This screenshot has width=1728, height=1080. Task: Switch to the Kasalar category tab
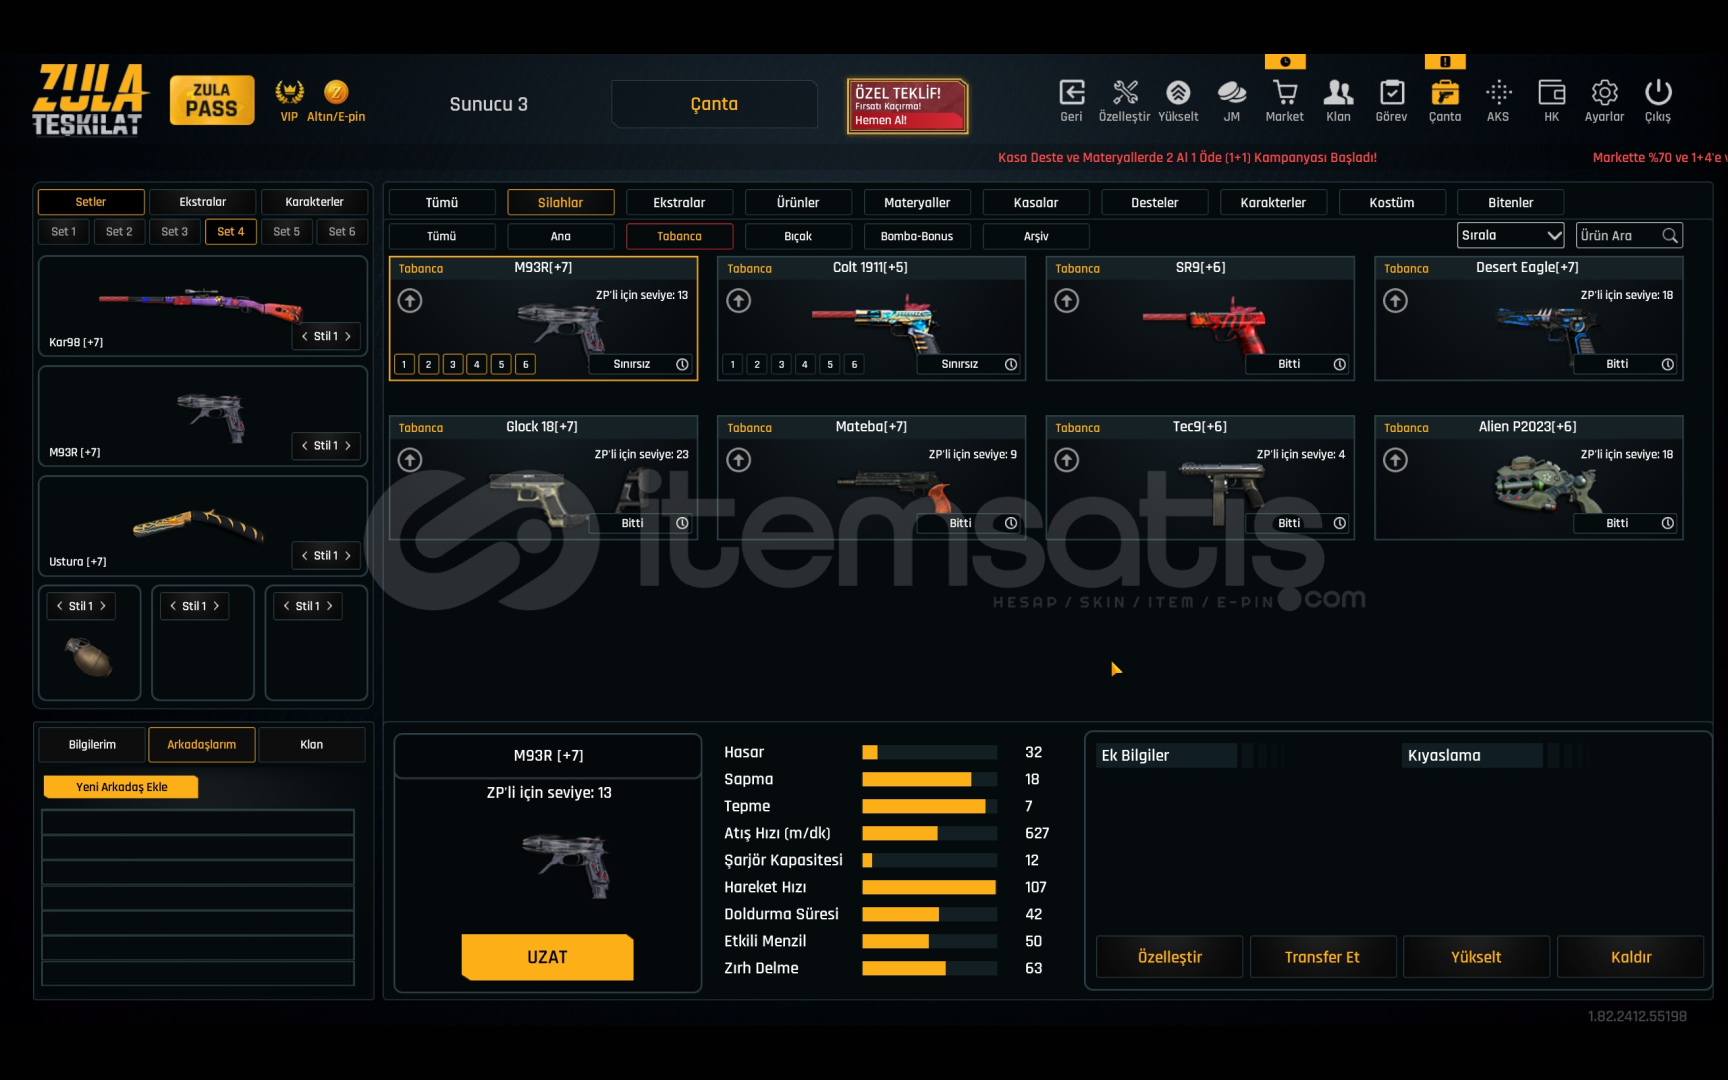coord(1036,202)
